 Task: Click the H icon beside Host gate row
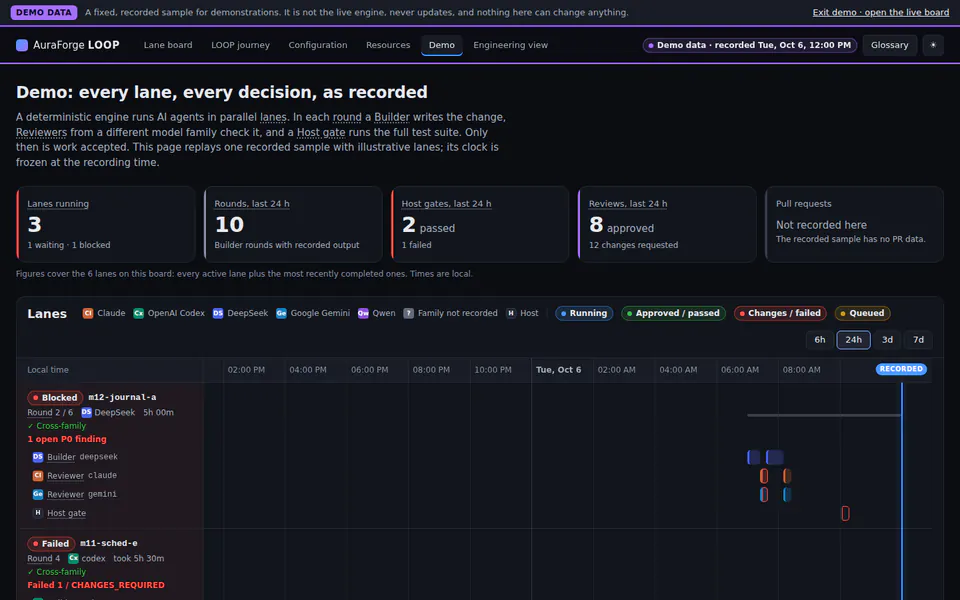coord(38,513)
